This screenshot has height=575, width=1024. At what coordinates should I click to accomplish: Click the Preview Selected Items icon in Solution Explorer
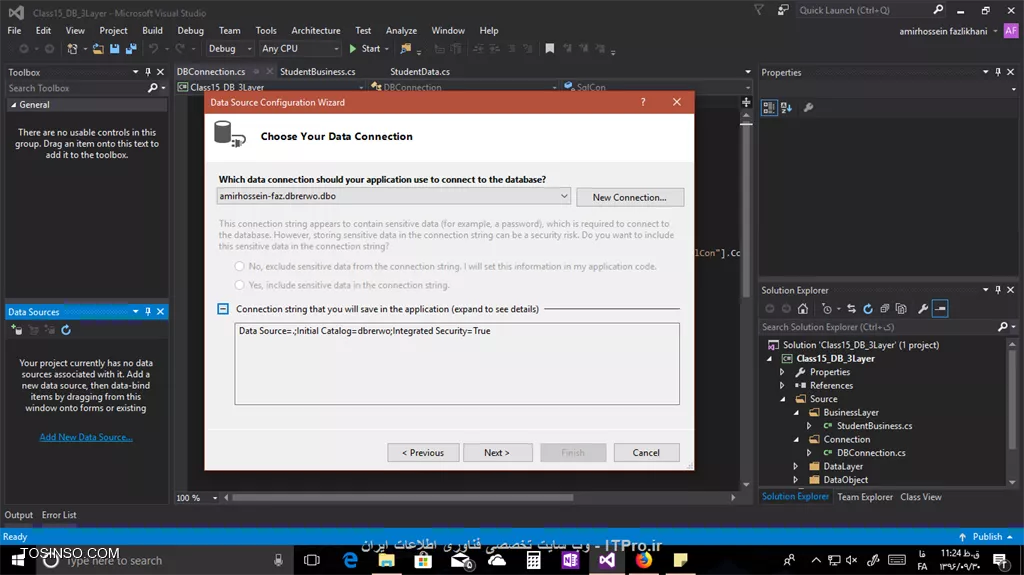[x=940, y=308]
